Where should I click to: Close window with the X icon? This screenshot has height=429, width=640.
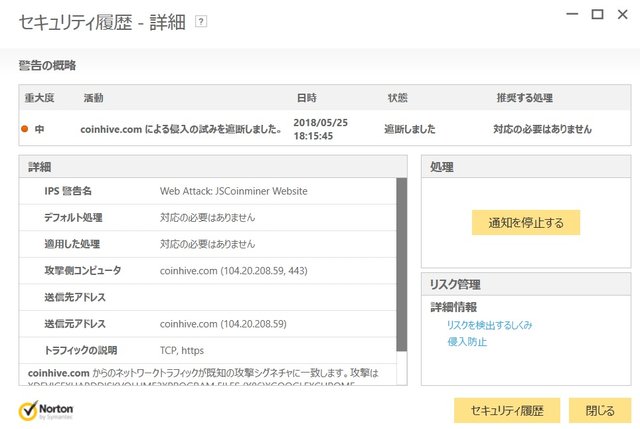coord(622,14)
